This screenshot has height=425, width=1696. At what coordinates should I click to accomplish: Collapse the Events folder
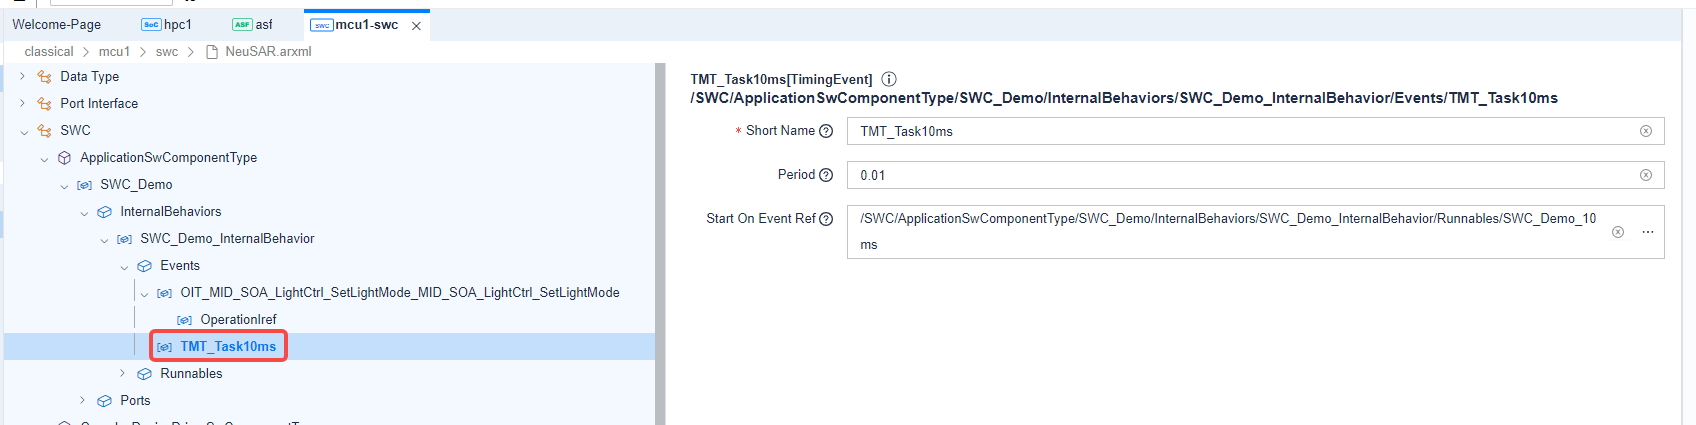[124, 266]
